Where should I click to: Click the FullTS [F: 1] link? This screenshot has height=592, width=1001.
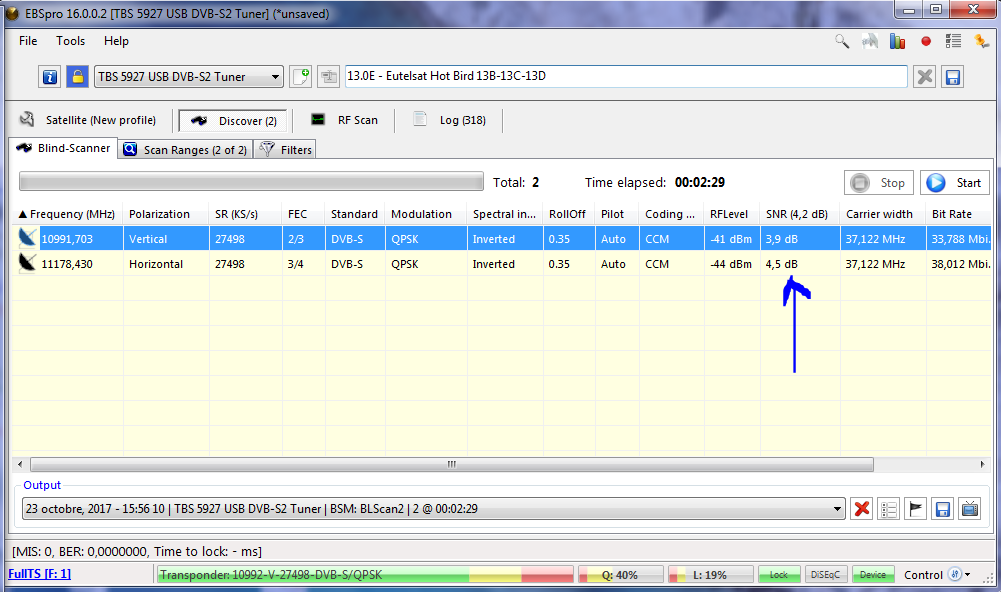(x=39, y=574)
